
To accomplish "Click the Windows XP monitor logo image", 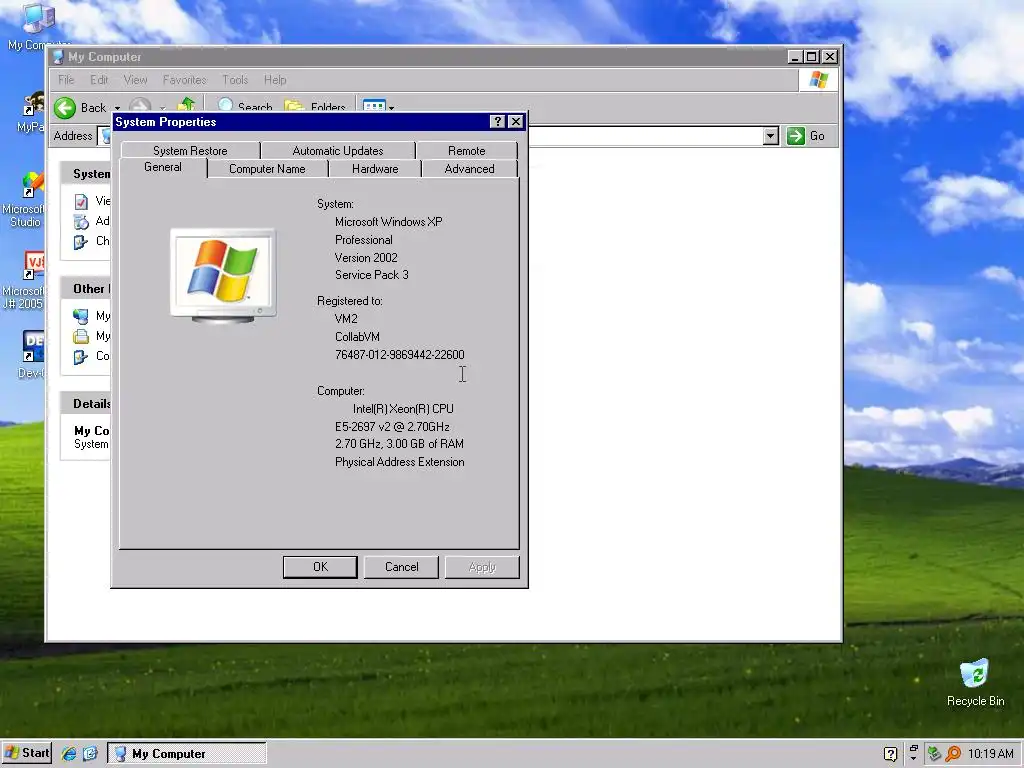I will tap(223, 276).
